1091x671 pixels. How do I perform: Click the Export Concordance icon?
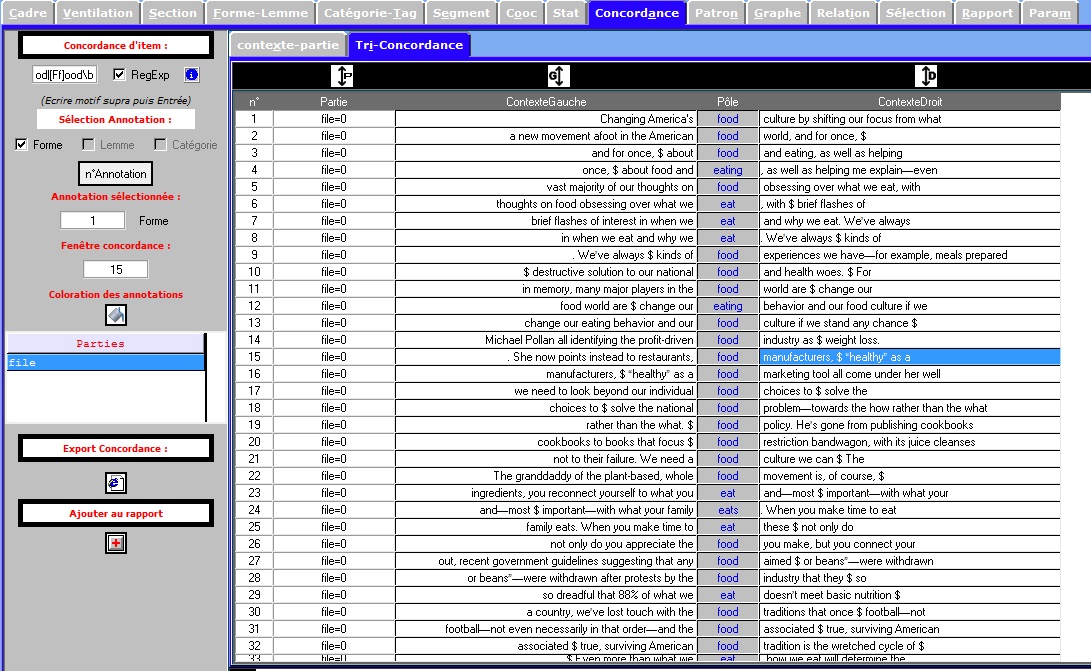(116, 482)
